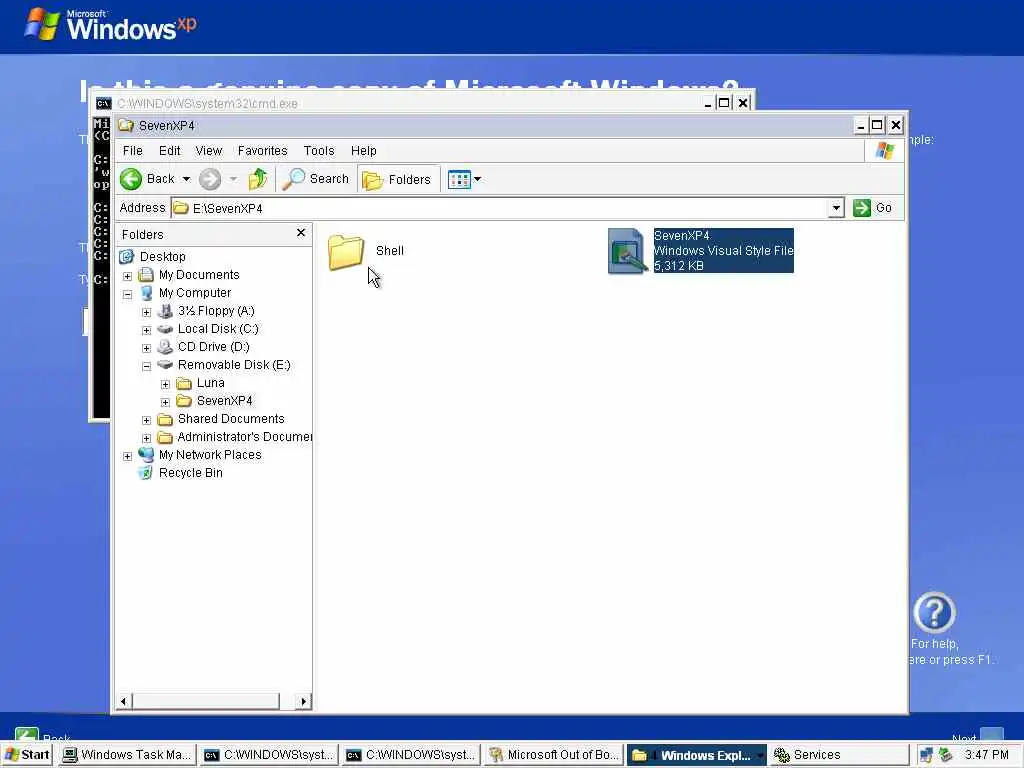Open the Back history dropdown arrow
Screen dimensions: 1024x768
coord(186,179)
